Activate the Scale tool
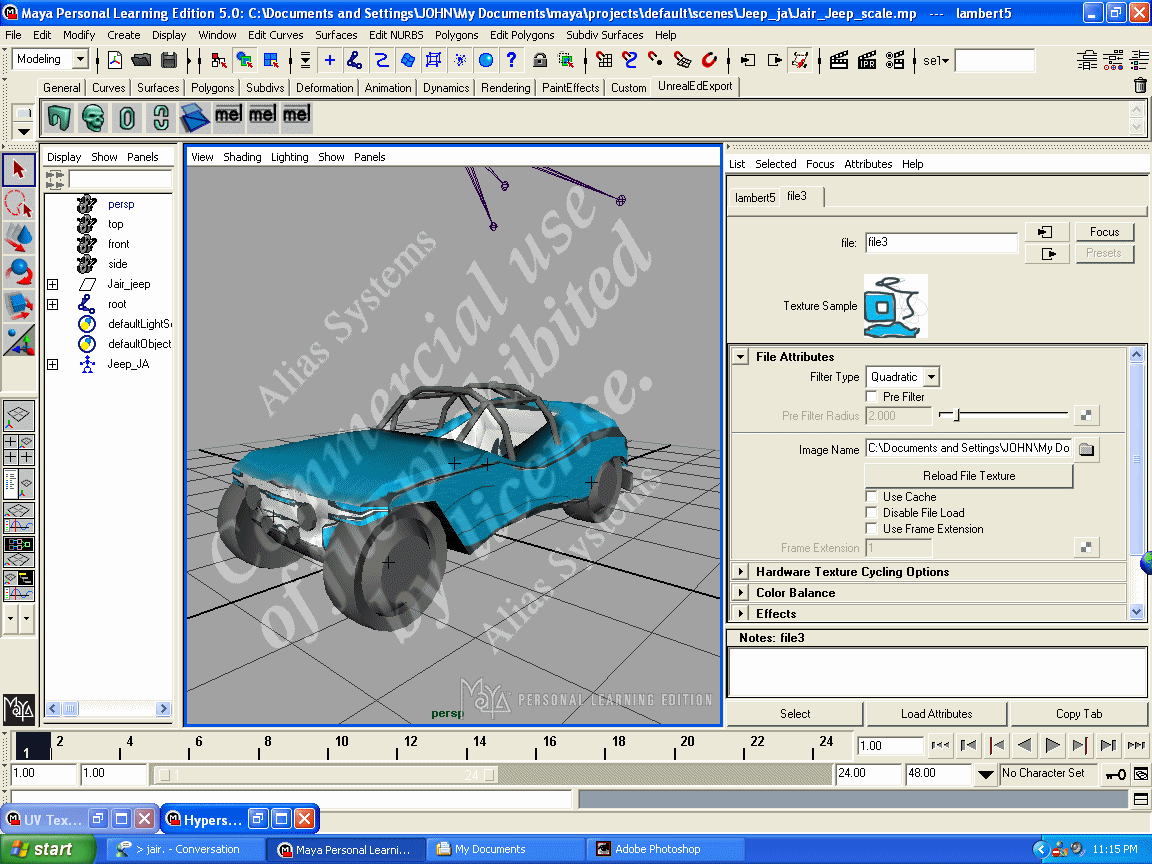1152x864 pixels. pos(19,306)
